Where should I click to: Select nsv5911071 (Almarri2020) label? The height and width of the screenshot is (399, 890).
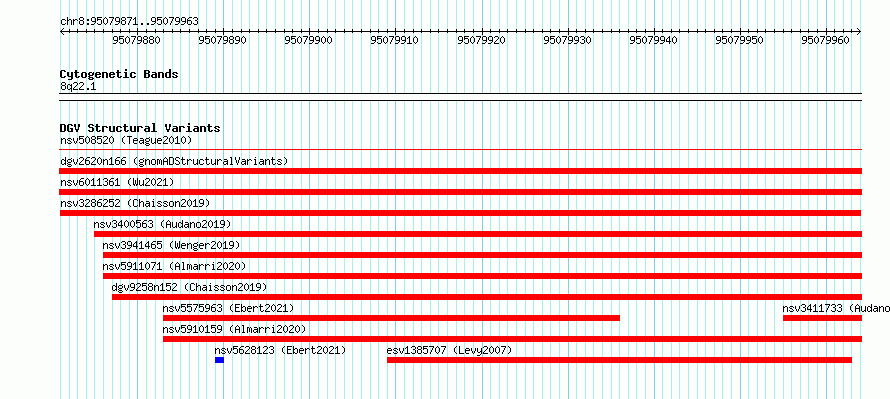pos(174,266)
